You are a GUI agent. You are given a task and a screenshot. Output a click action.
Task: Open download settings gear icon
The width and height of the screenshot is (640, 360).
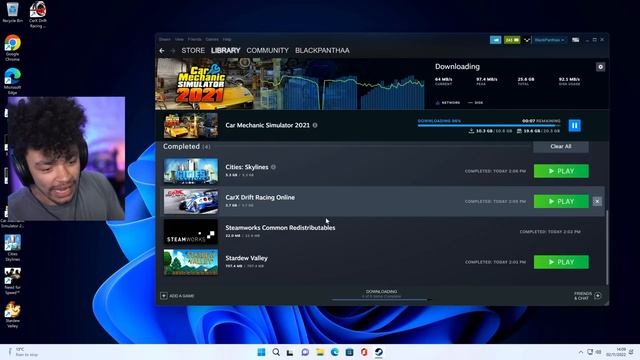(600, 67)
